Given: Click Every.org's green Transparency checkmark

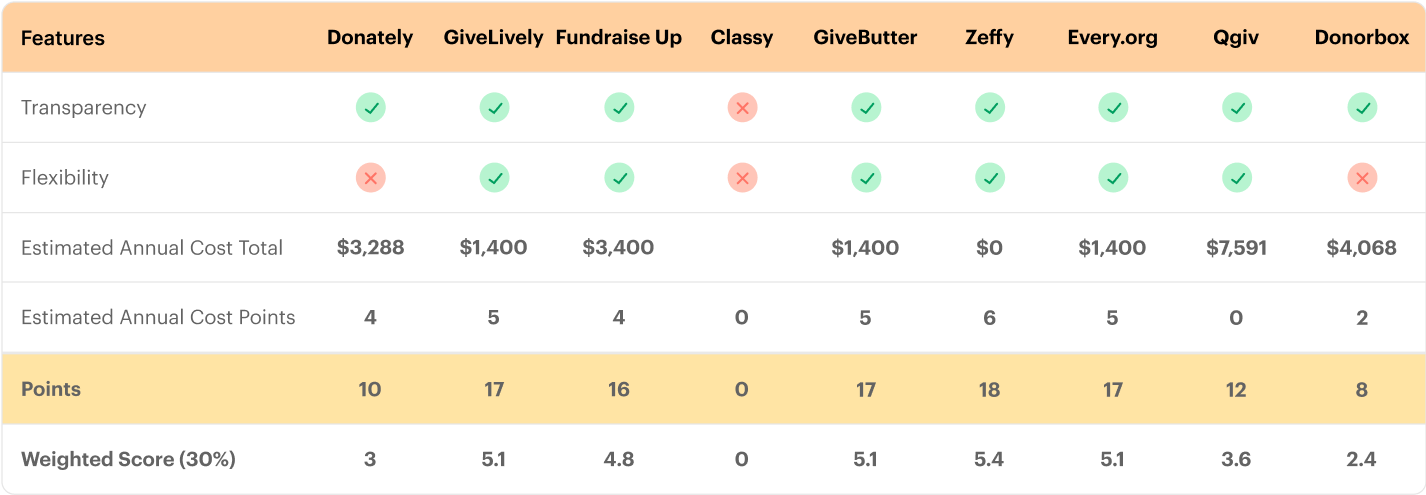Looking at the screenshot, I should pyautogui.click(x=1113, y=107).
